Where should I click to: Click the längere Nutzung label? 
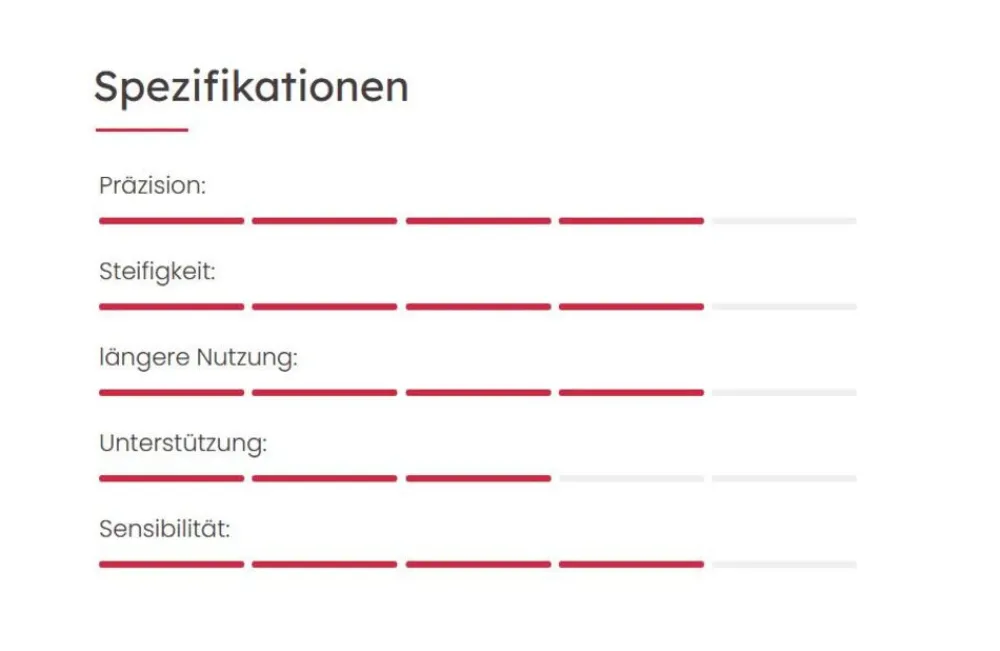point(198,358)
